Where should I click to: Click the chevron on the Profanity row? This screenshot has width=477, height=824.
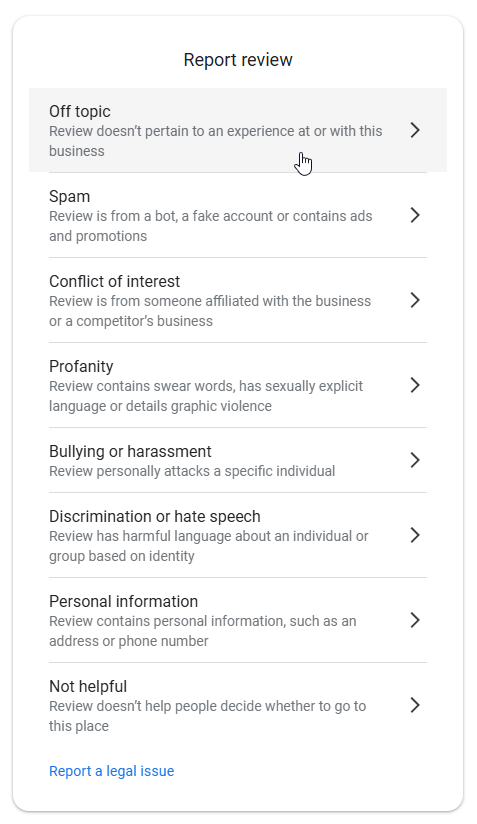click(415, 385)
